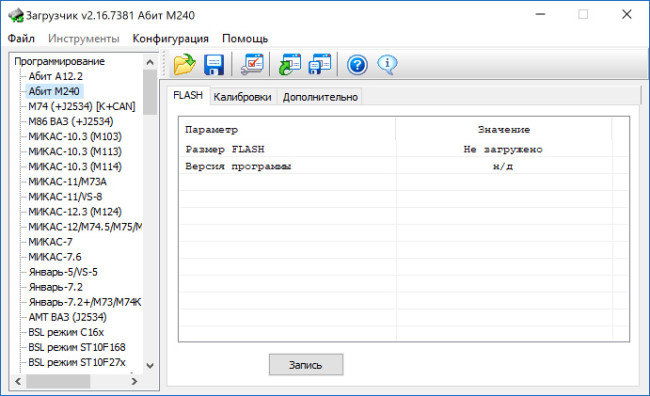
Task: Select Абит М240 in tree
Action: (54, 91)
